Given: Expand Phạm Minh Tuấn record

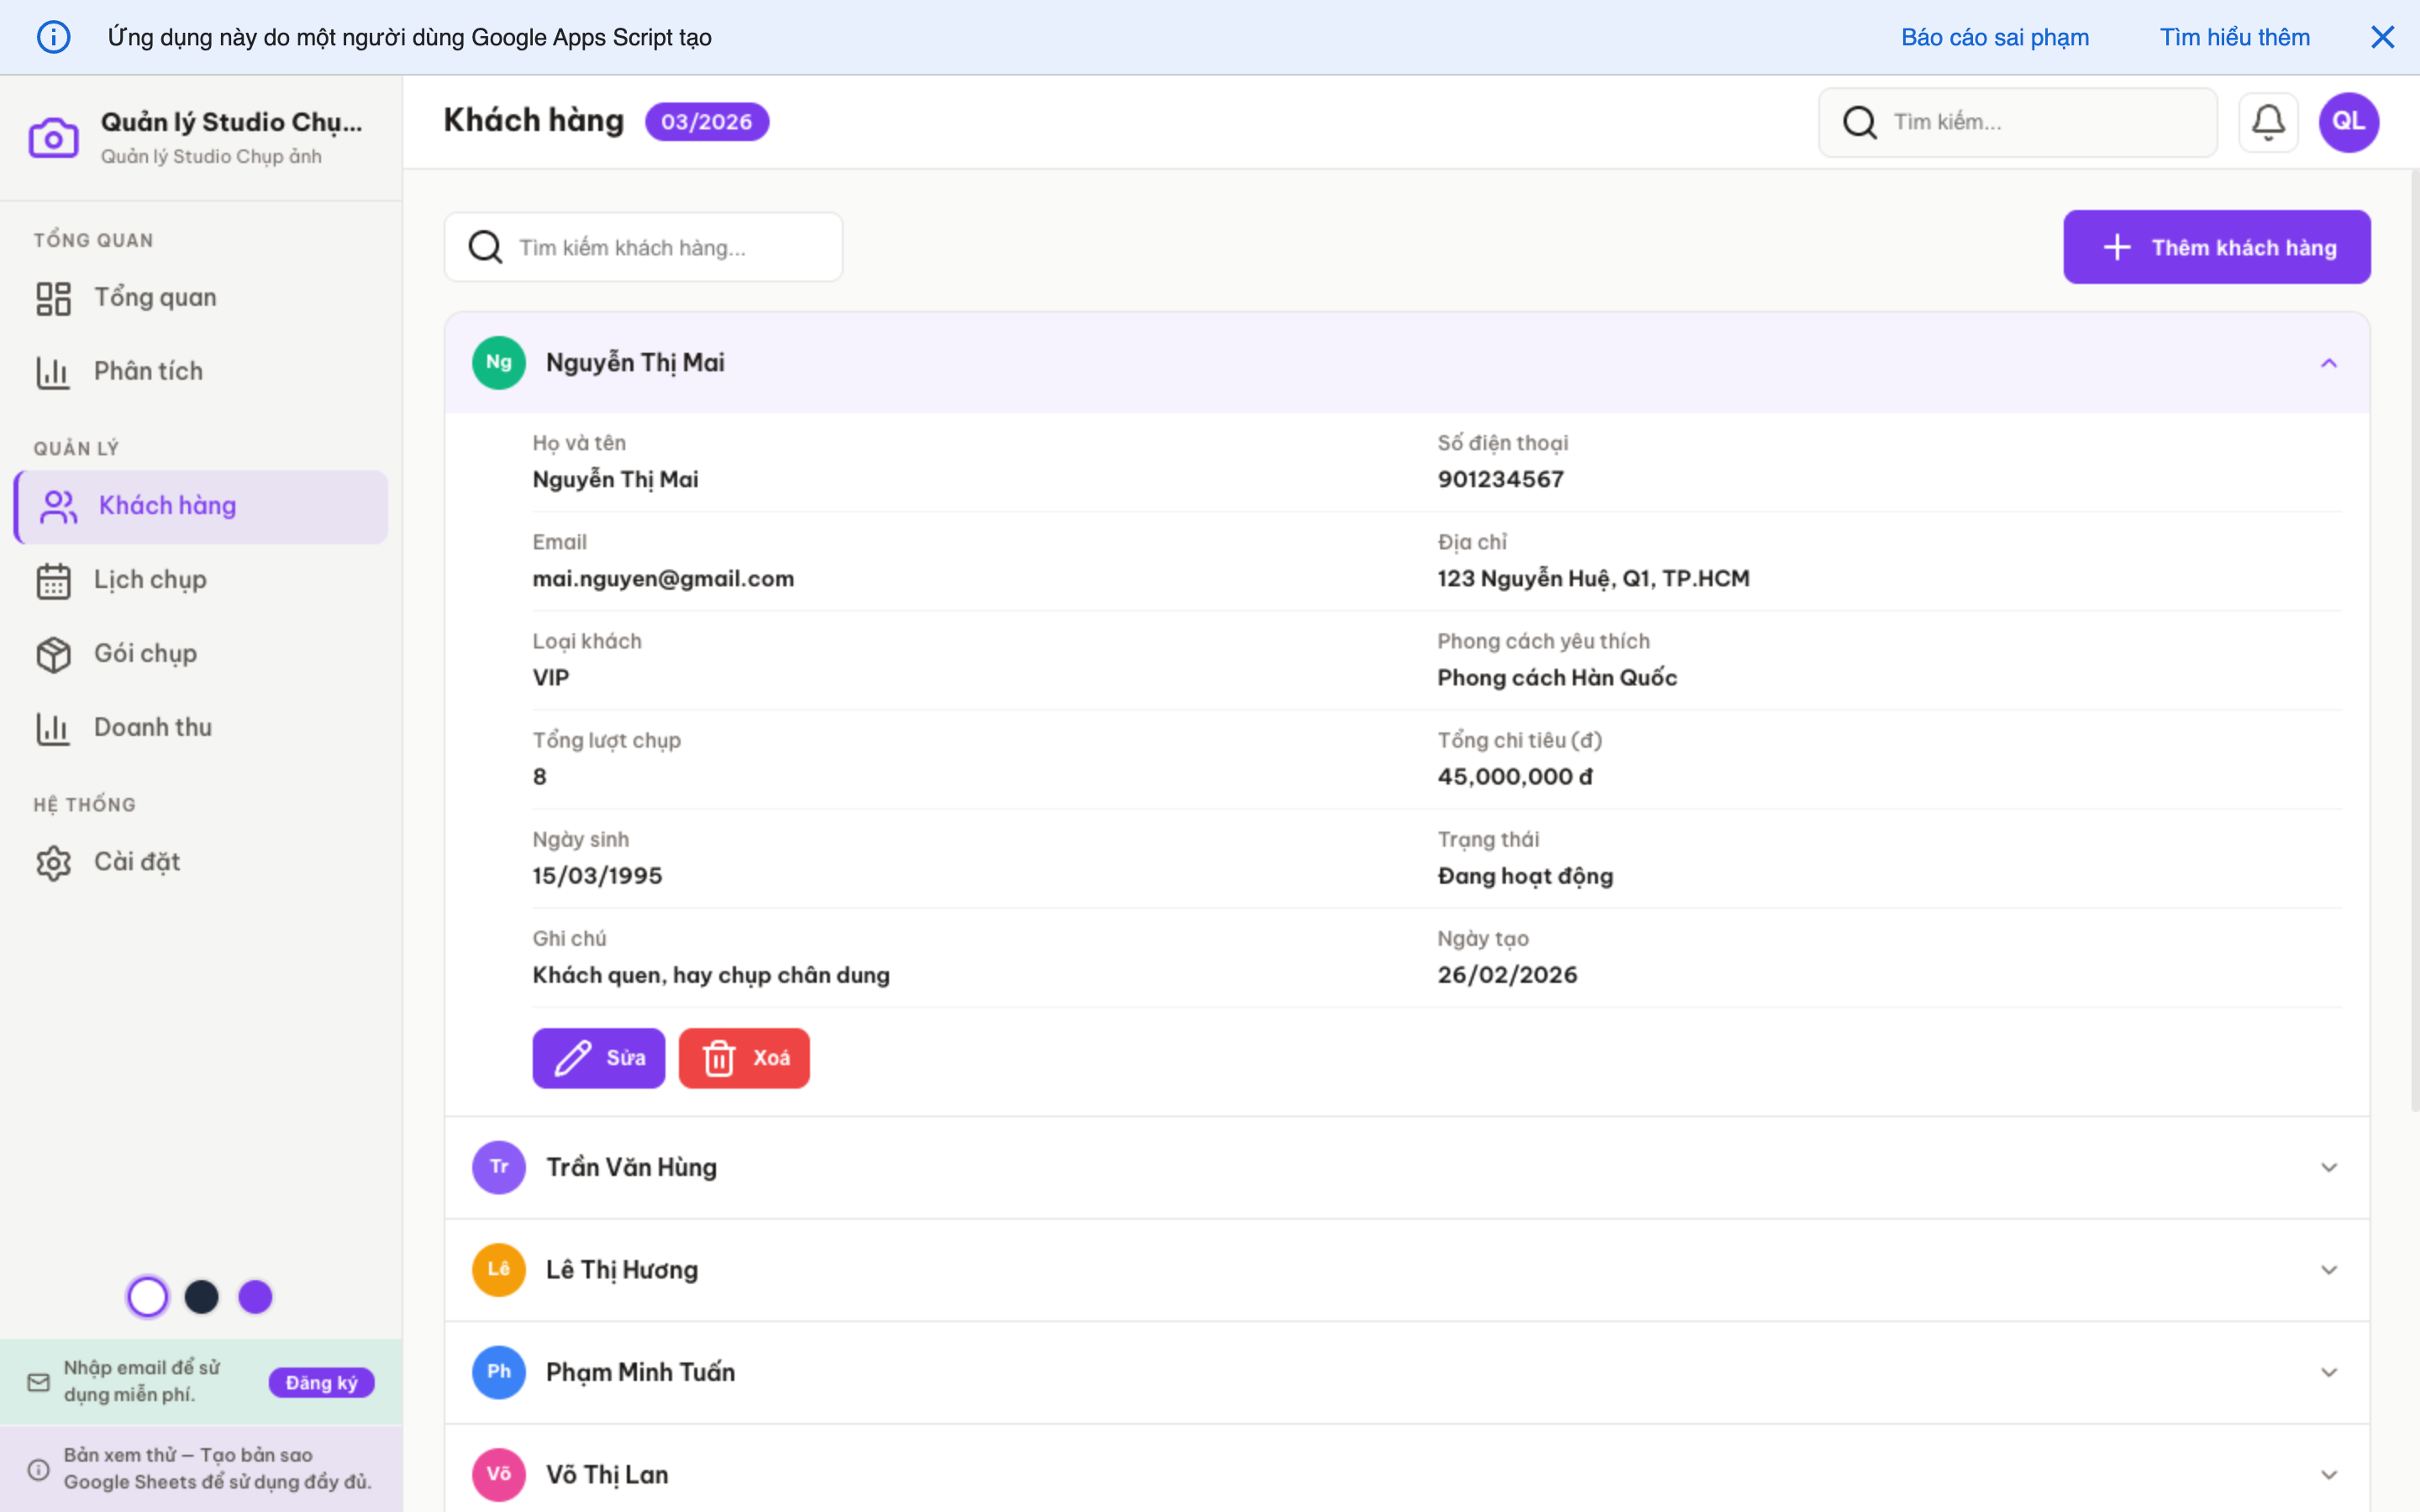Looking at the screenshot, I should [2329, 1372].
